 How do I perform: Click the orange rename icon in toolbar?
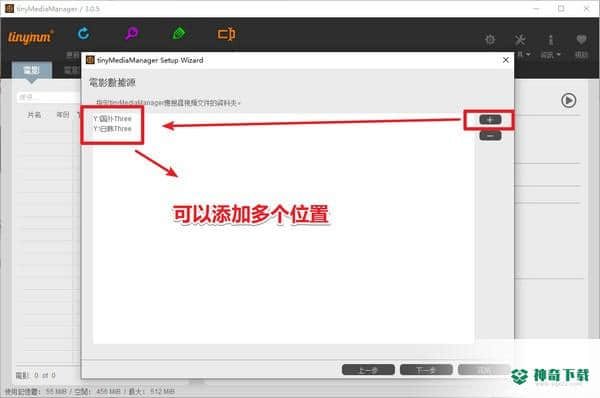point(227,34)
